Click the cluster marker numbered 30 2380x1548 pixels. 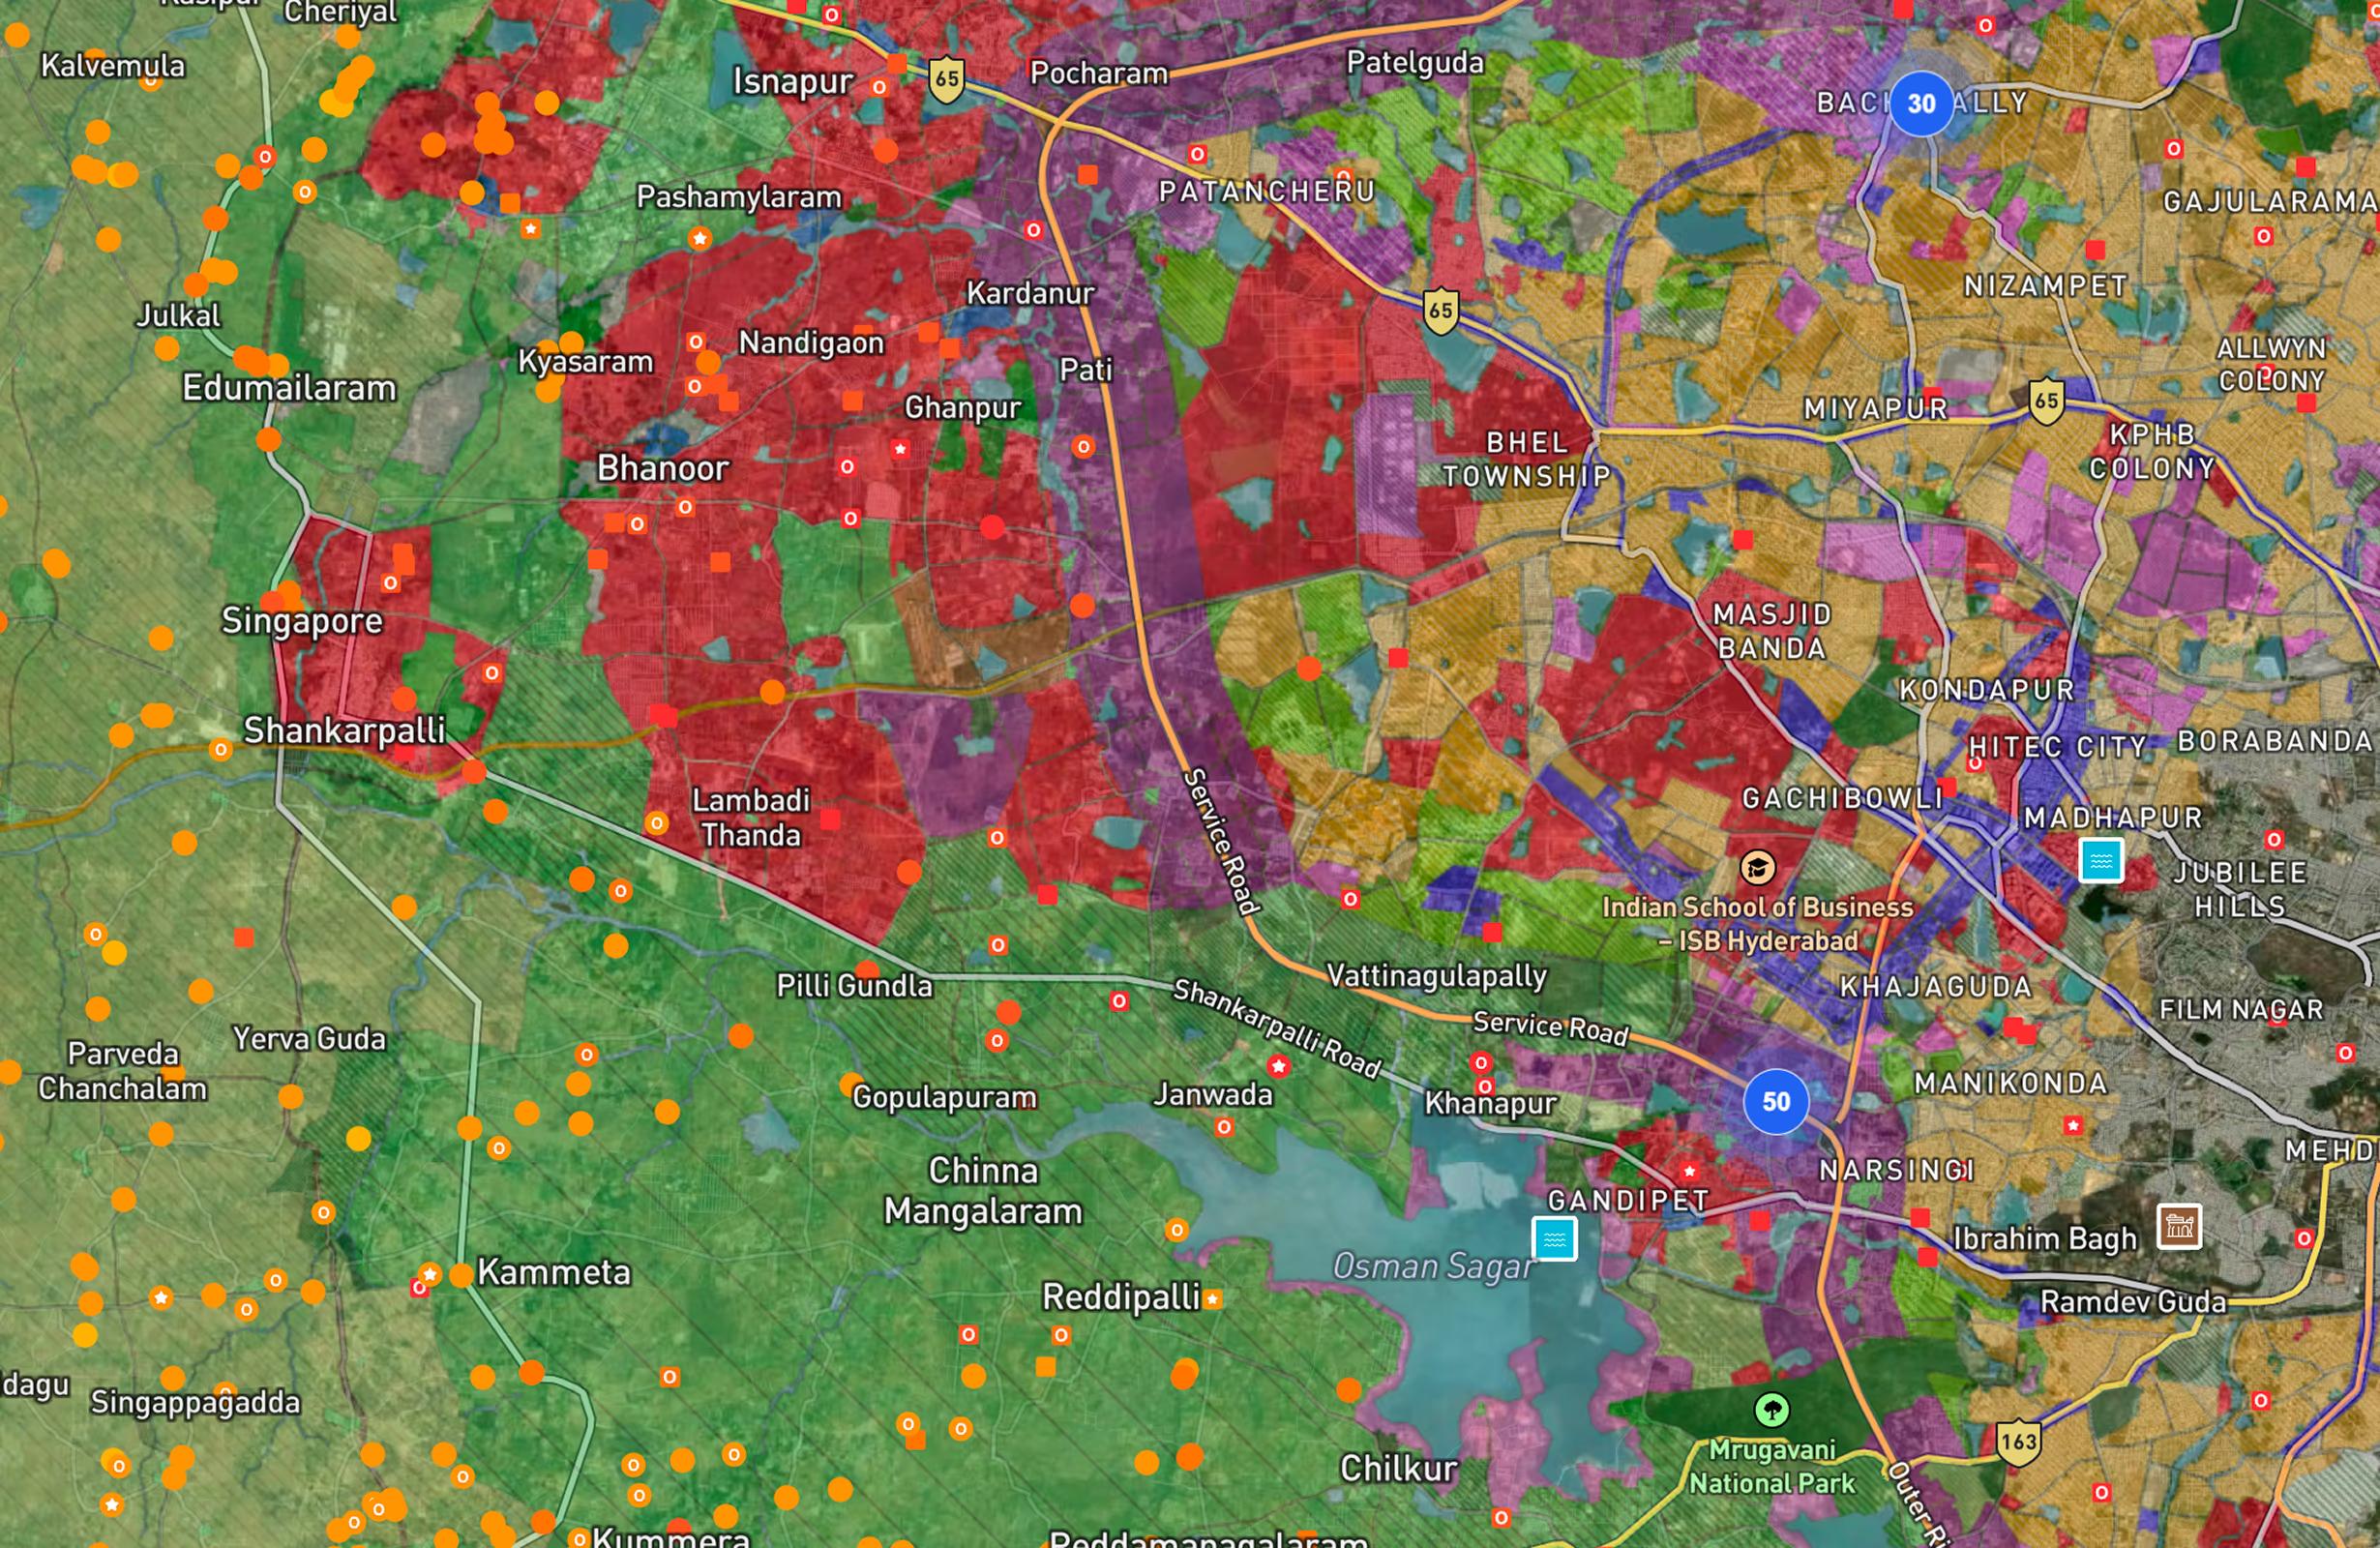[1921, 104]
